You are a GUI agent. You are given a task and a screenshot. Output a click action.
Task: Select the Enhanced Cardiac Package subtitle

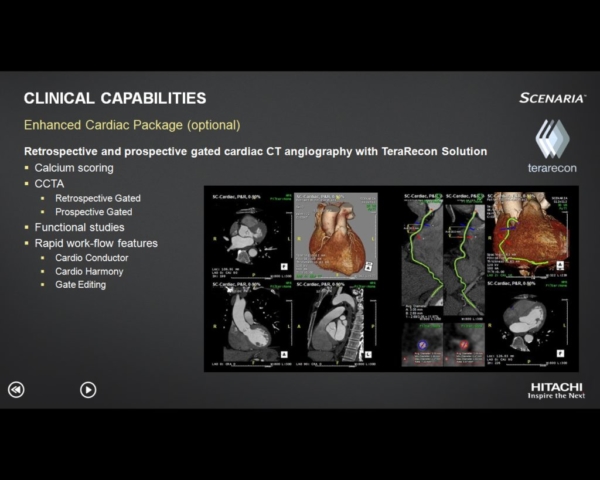pyautogui.click(x=132, y=125)
